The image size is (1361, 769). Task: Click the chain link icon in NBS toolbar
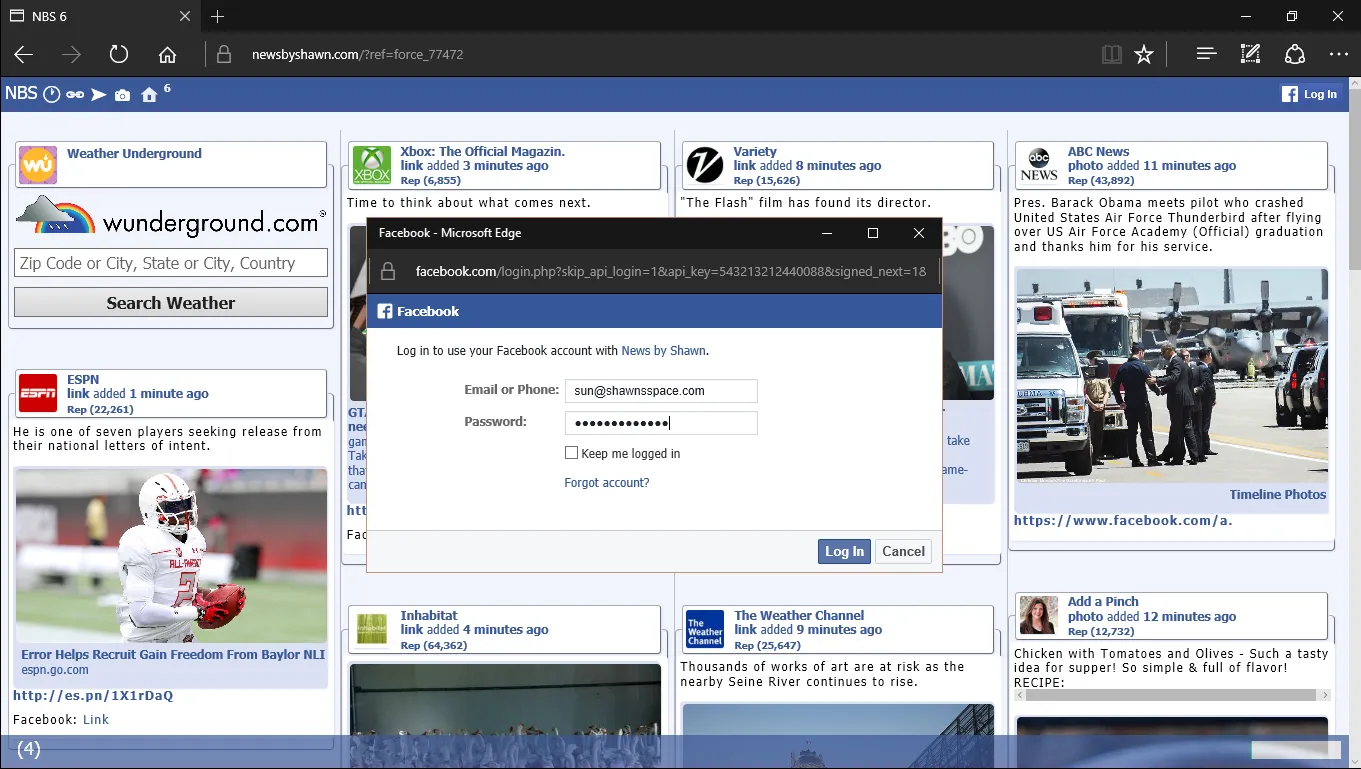point(75,95)
